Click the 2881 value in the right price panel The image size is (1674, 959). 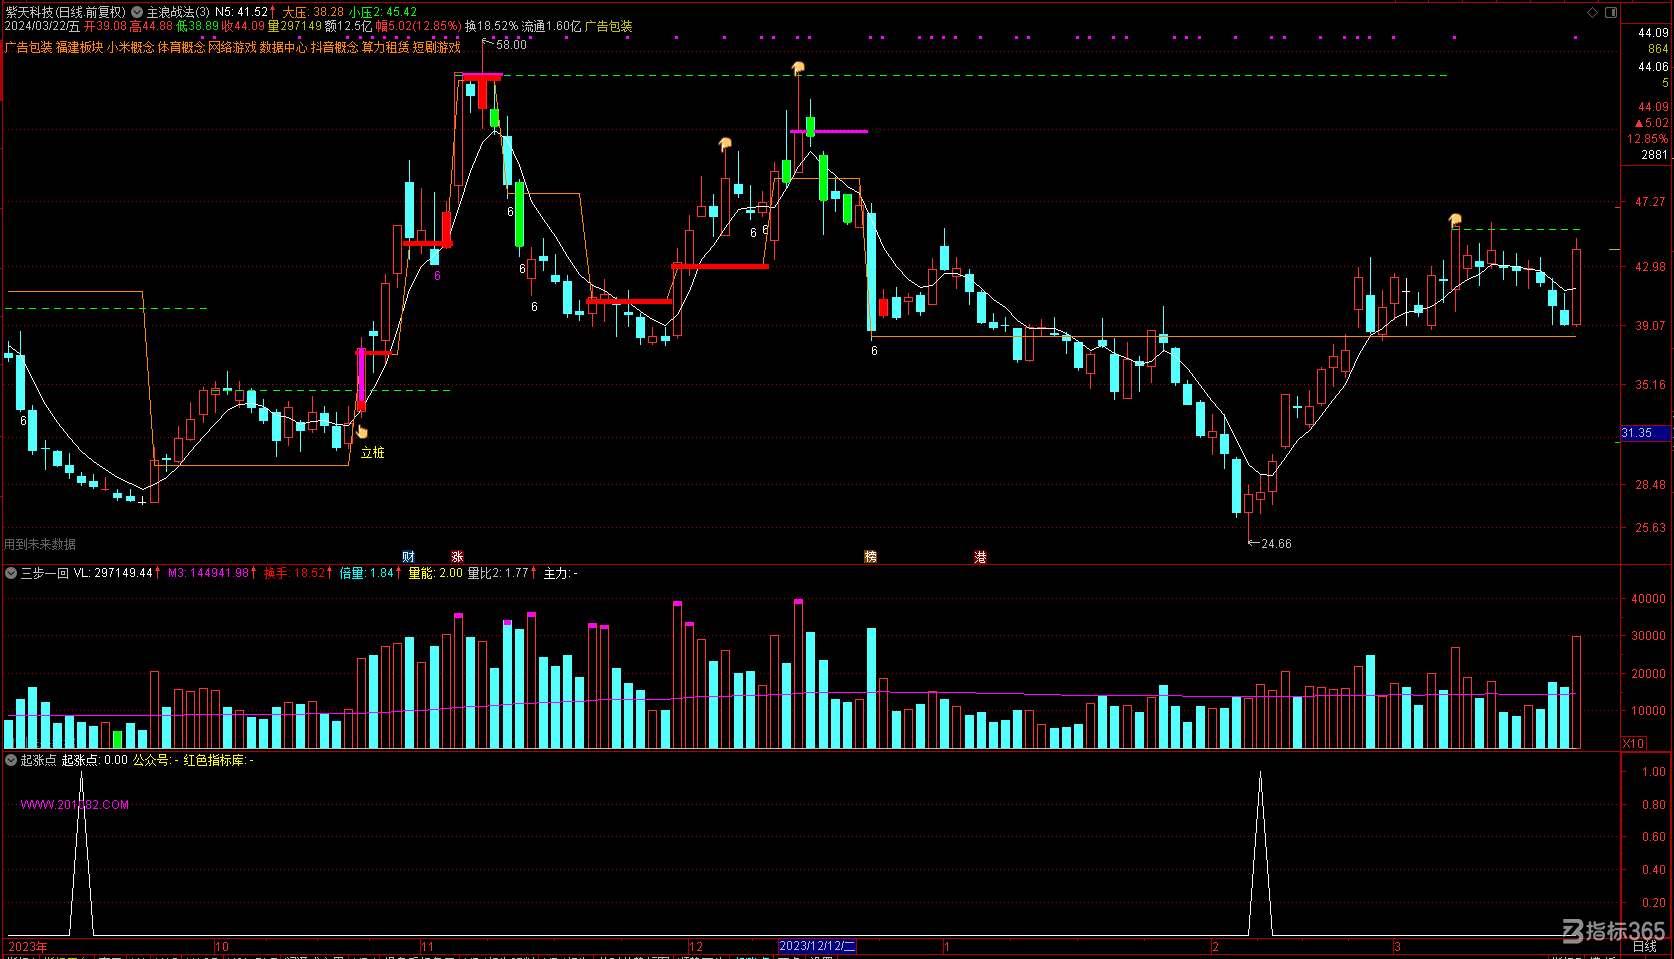[1654, 155]
